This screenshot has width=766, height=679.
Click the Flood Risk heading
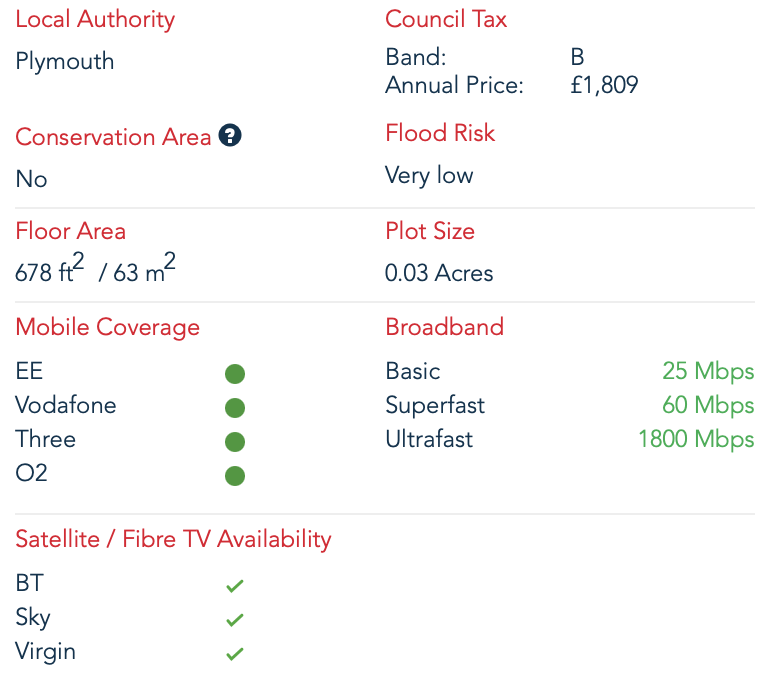pyautogui.click(x=440, y=133)
